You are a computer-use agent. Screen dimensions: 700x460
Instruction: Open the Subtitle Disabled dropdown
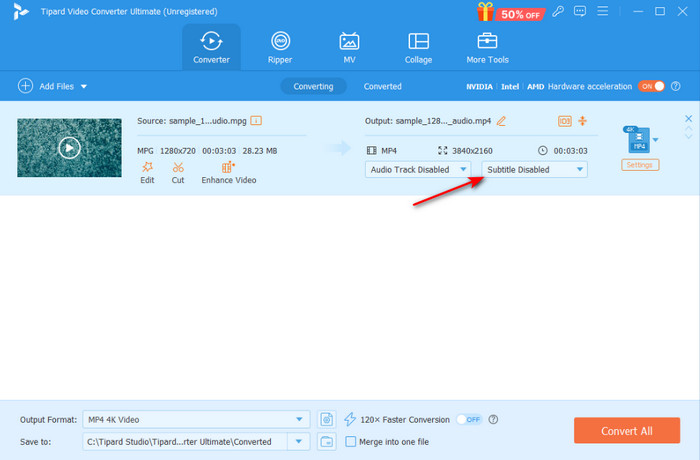(x=534, y=170)
